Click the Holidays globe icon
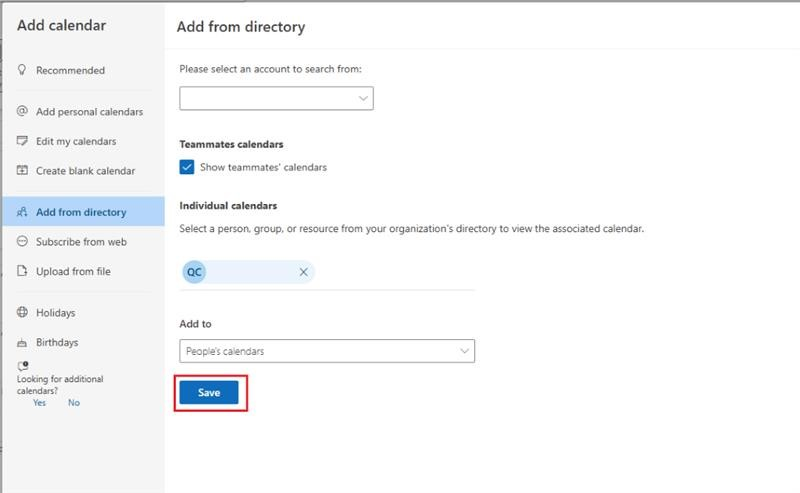The image size is (800, 493). 22,312
